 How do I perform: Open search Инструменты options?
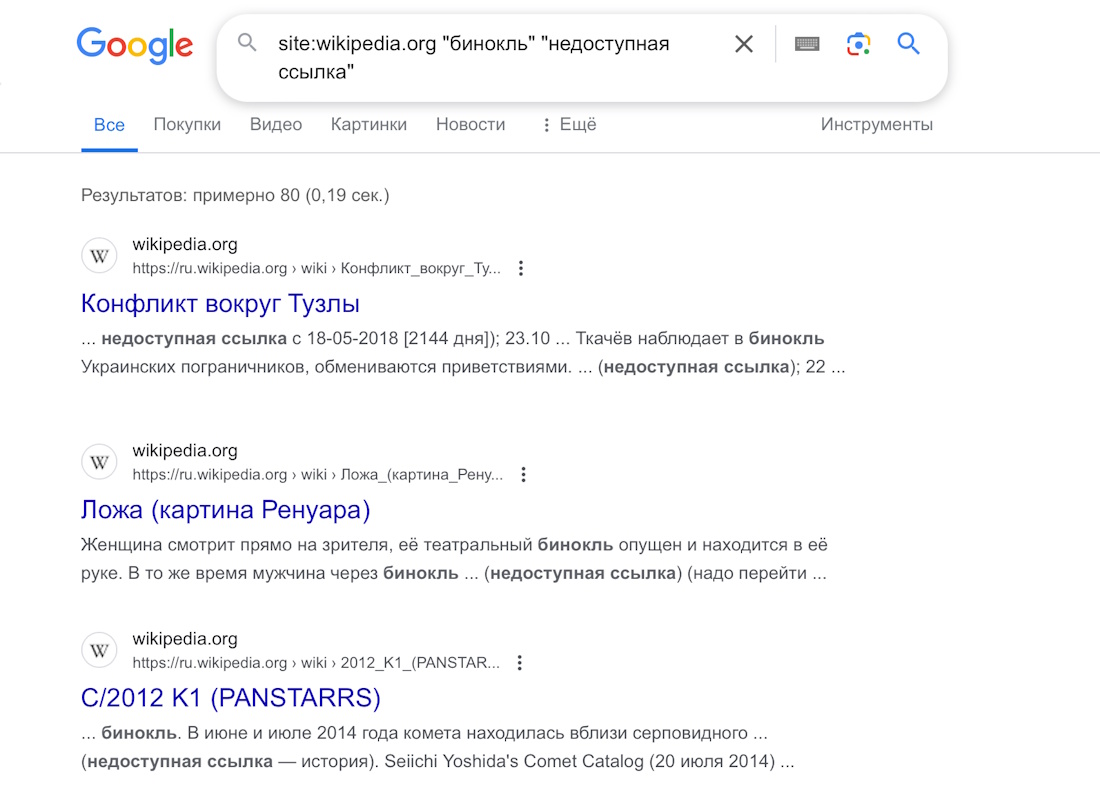click(x=877, y=124)
